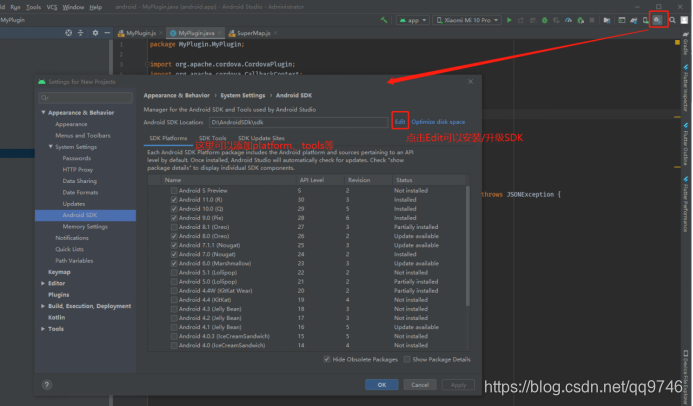Select Memory Settings in settings tree
693x406 pixels.
(x=85, y=227)
